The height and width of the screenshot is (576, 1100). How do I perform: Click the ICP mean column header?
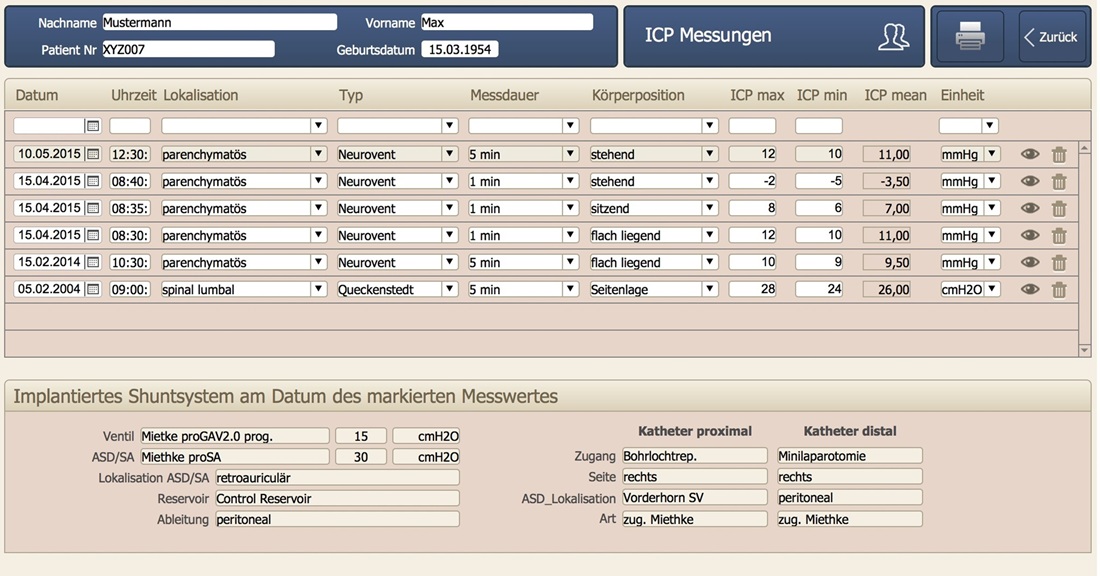[895, 95]
